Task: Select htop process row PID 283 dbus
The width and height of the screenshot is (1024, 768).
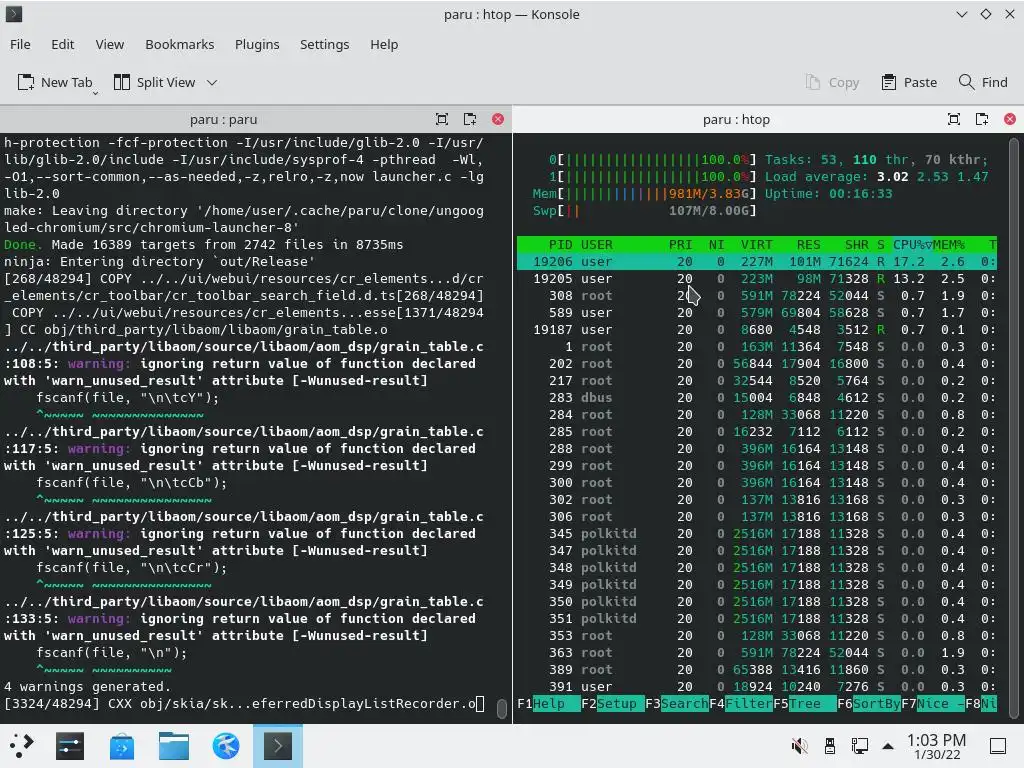Action: (757, 397)
